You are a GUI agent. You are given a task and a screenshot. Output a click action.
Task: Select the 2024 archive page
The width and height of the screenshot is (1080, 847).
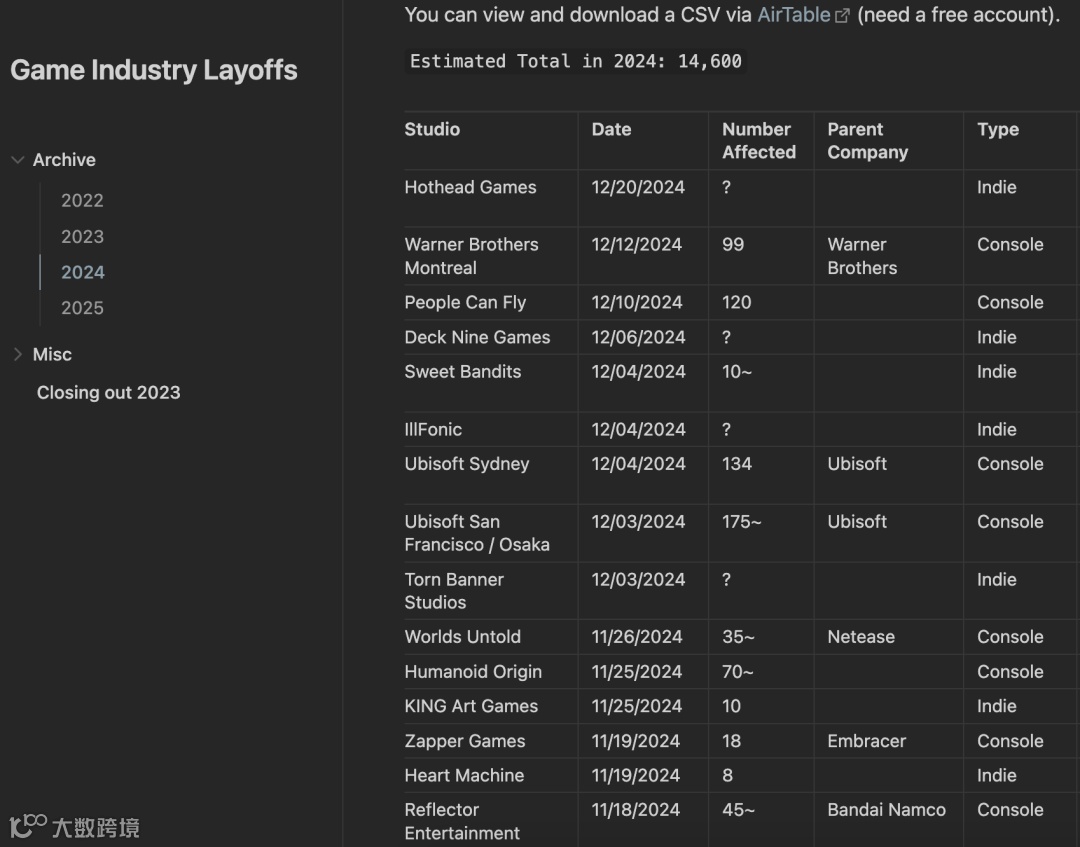point(83,272)
